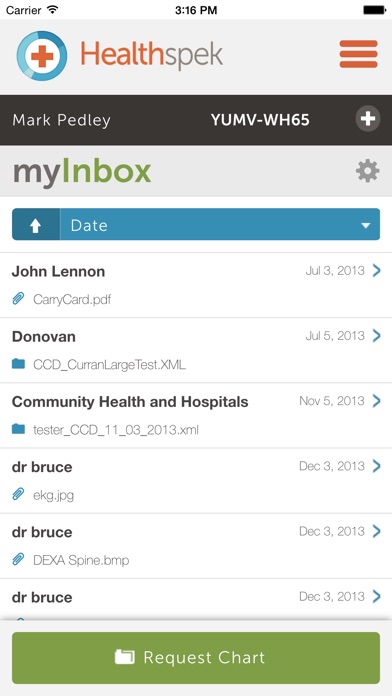Select the Community Health and Hospitals entry
Screen dimensions: 392x696
pos(196,415)
